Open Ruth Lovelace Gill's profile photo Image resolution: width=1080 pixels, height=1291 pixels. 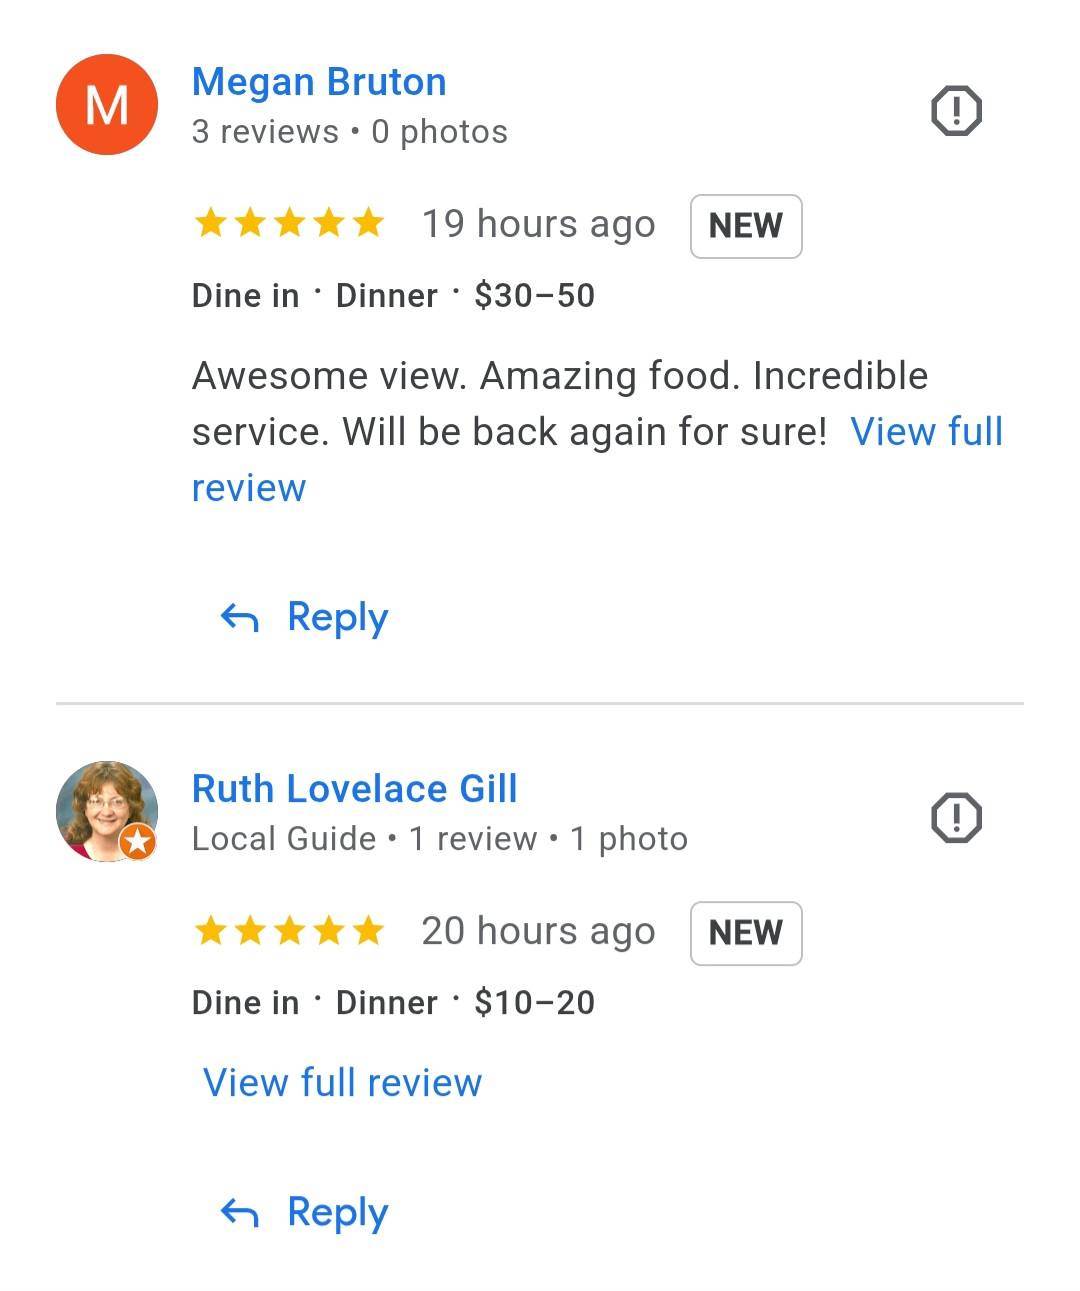tap(107, 811)
